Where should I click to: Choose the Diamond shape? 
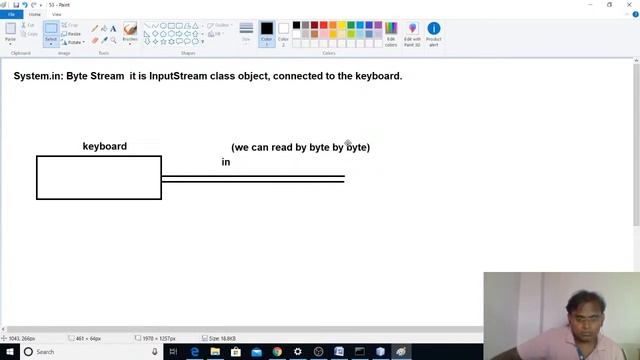click(155, 34)
